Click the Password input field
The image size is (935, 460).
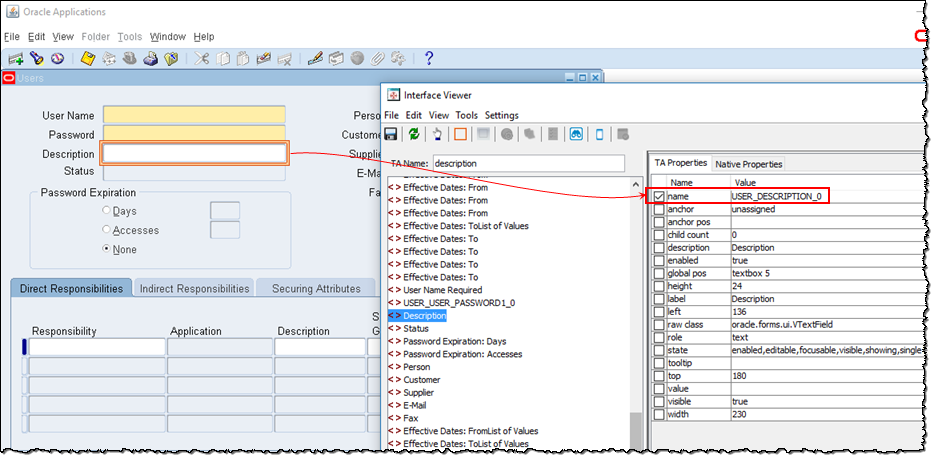(x=194, y=134)
